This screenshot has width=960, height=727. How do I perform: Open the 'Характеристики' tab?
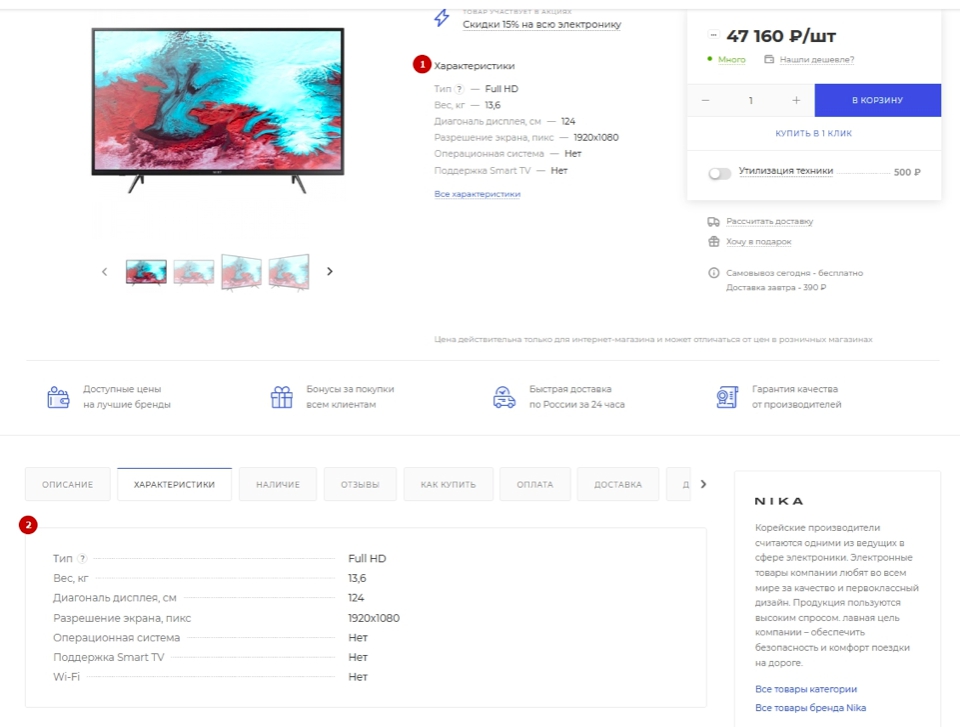click(174, 484)
